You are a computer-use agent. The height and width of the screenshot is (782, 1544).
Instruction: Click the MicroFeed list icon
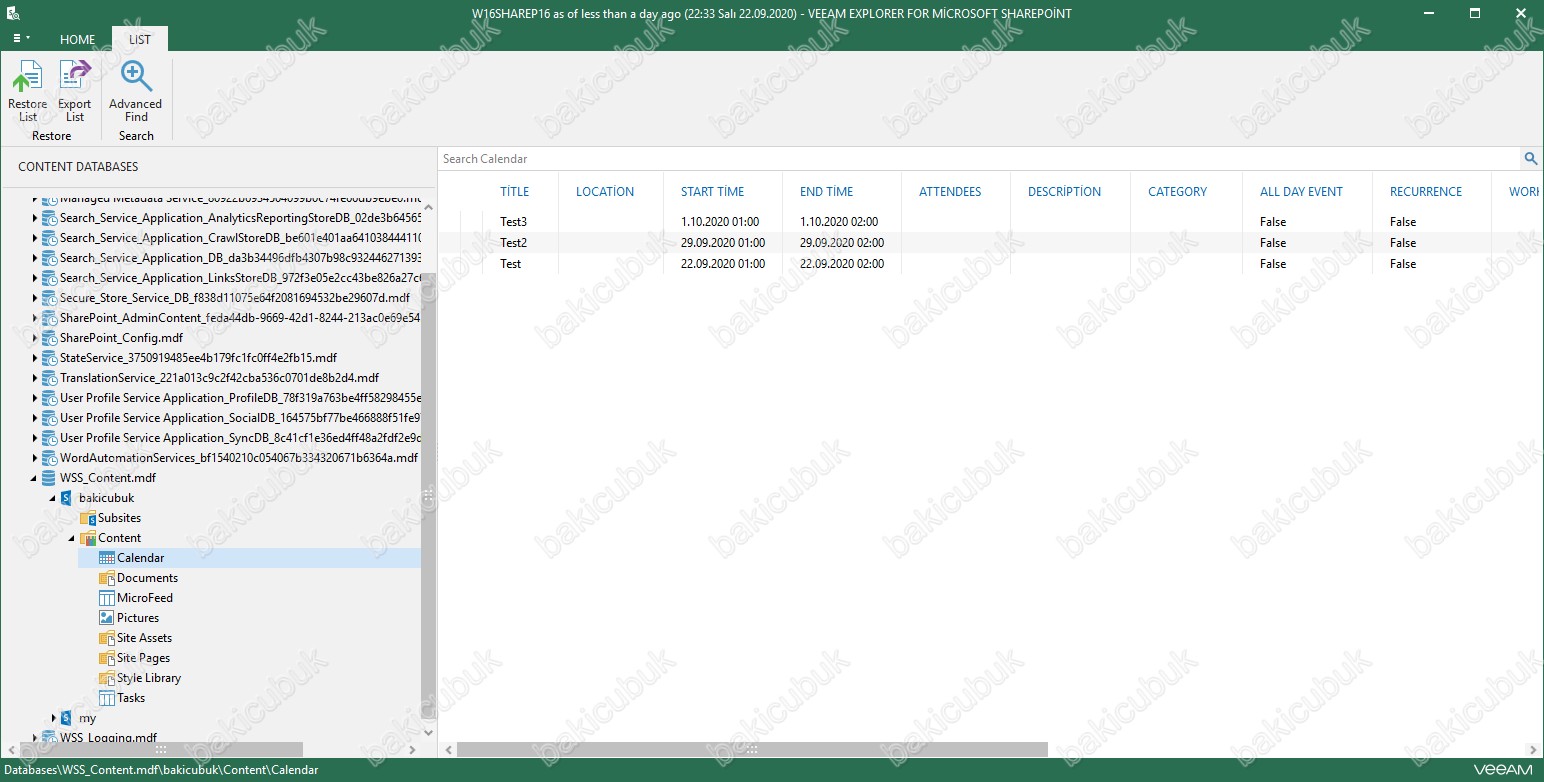tap(107, 597)
